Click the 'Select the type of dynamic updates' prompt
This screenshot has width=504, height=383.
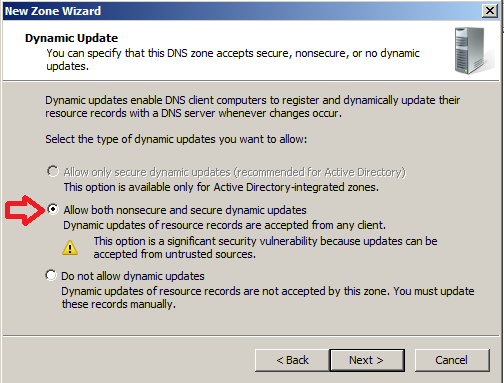[176, 139]
